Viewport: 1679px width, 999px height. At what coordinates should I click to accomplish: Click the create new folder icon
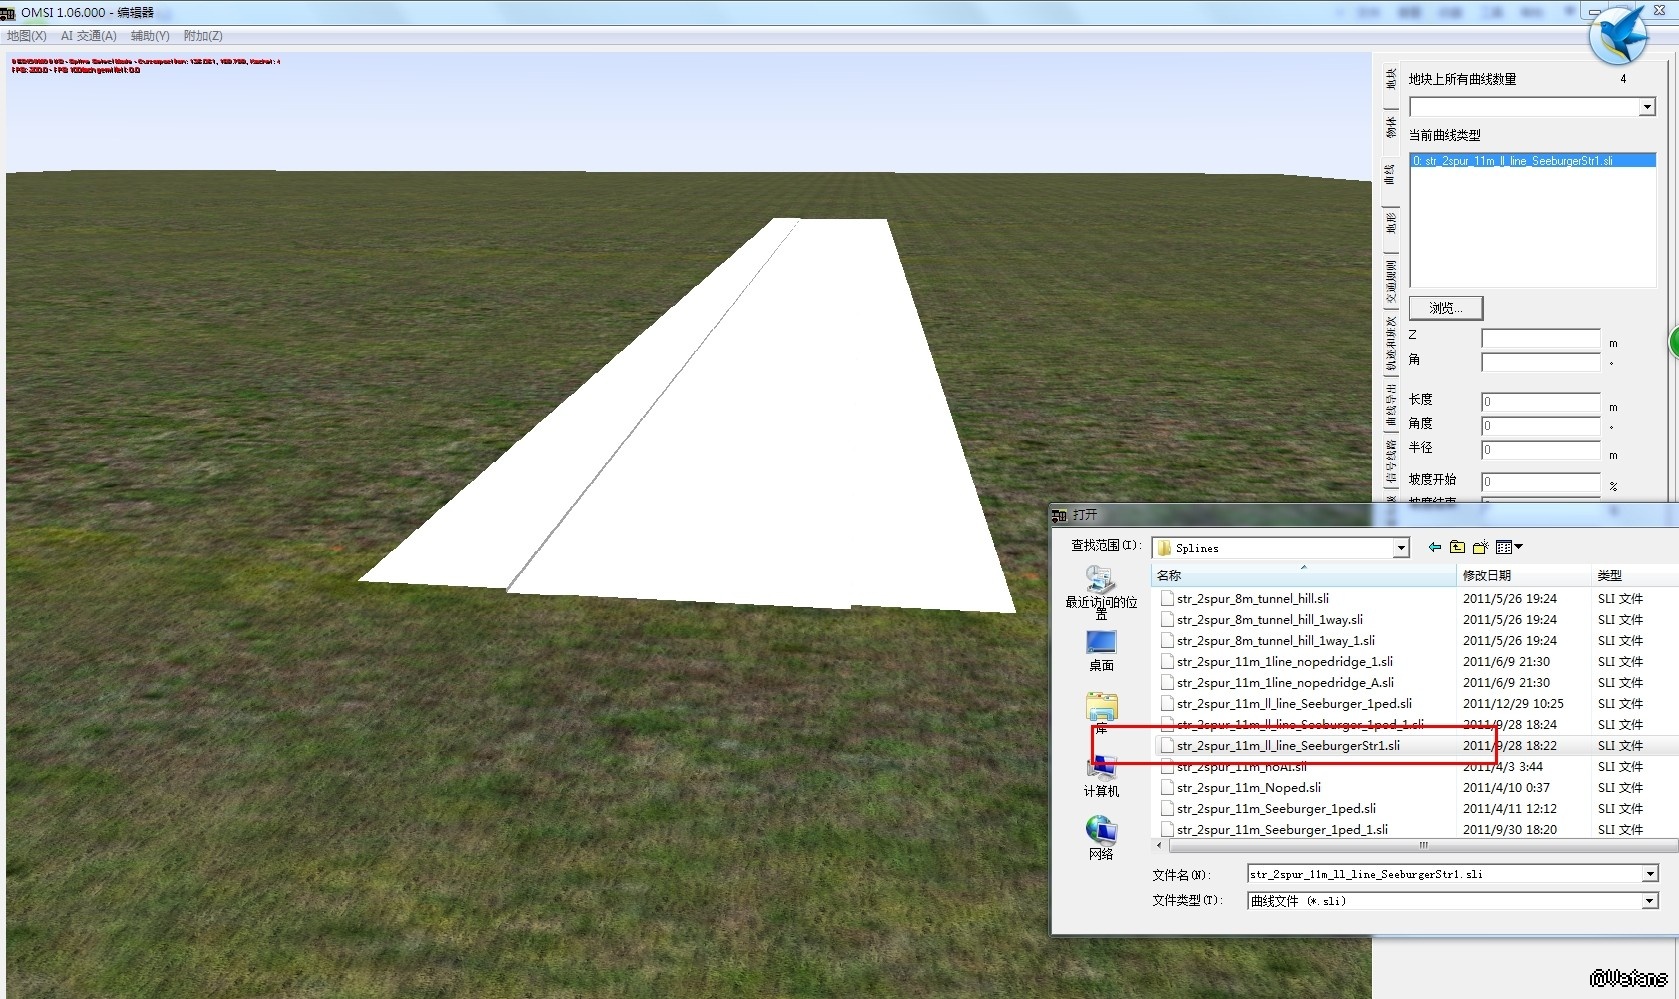click(1480, 547)
